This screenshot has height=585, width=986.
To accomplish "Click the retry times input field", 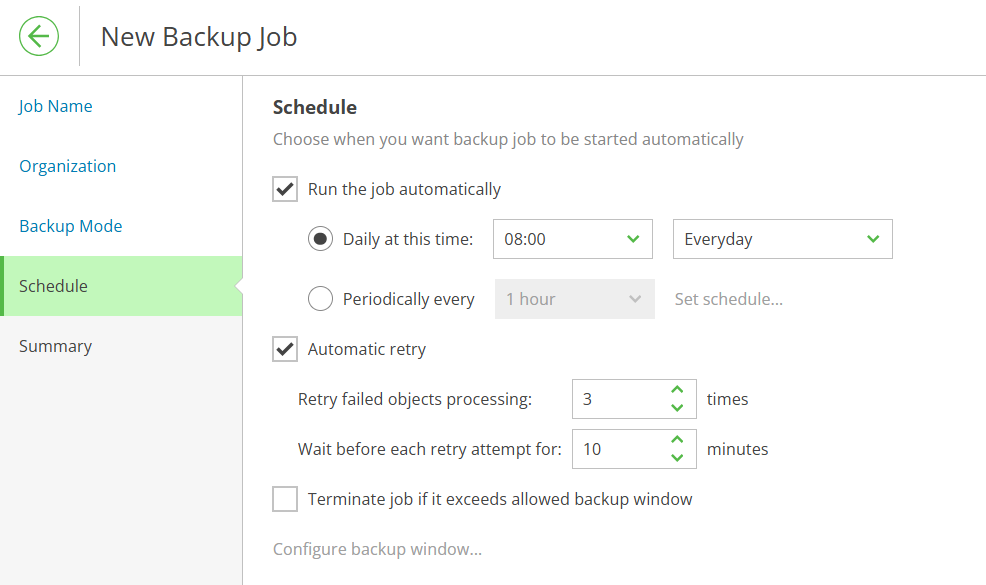I will (621, 399).
